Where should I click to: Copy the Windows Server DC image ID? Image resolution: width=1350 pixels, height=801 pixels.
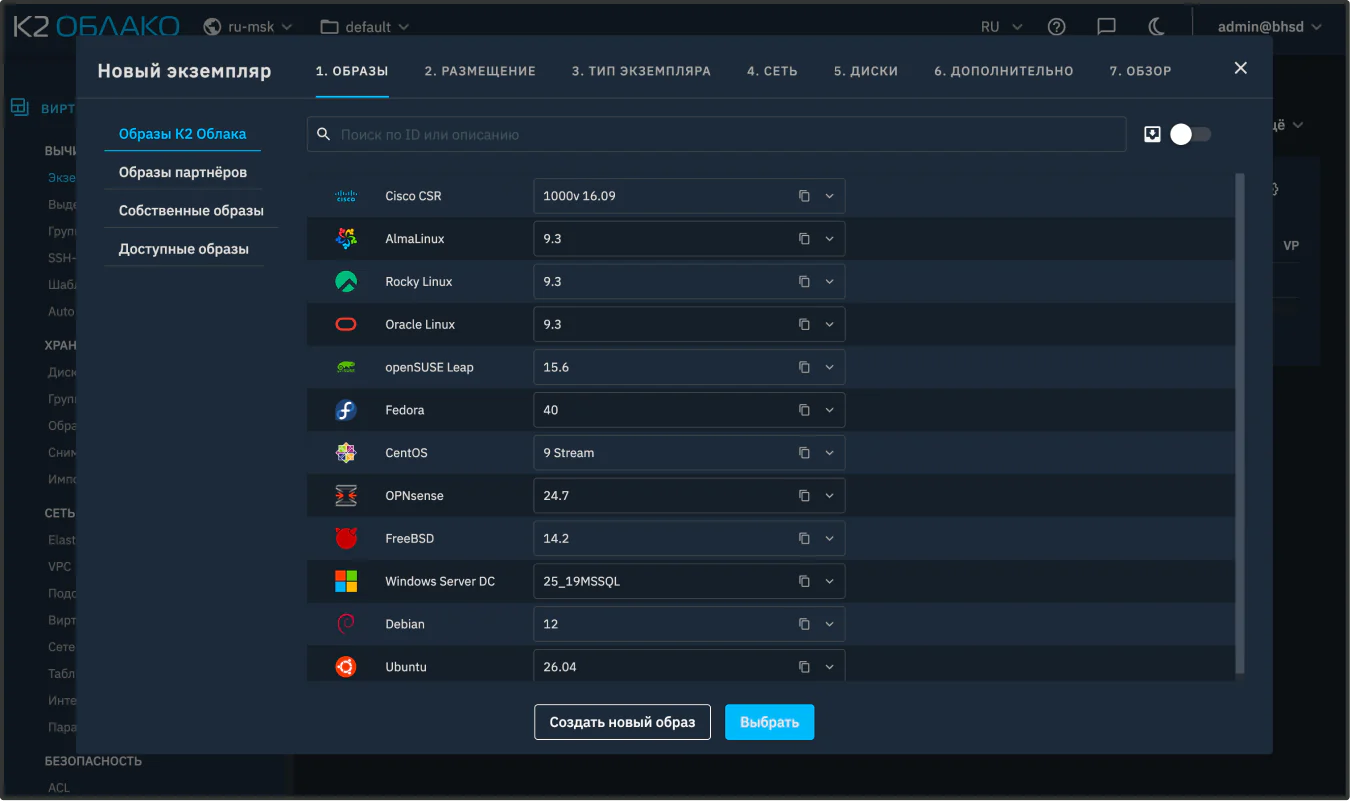click(x=804, y=582)
